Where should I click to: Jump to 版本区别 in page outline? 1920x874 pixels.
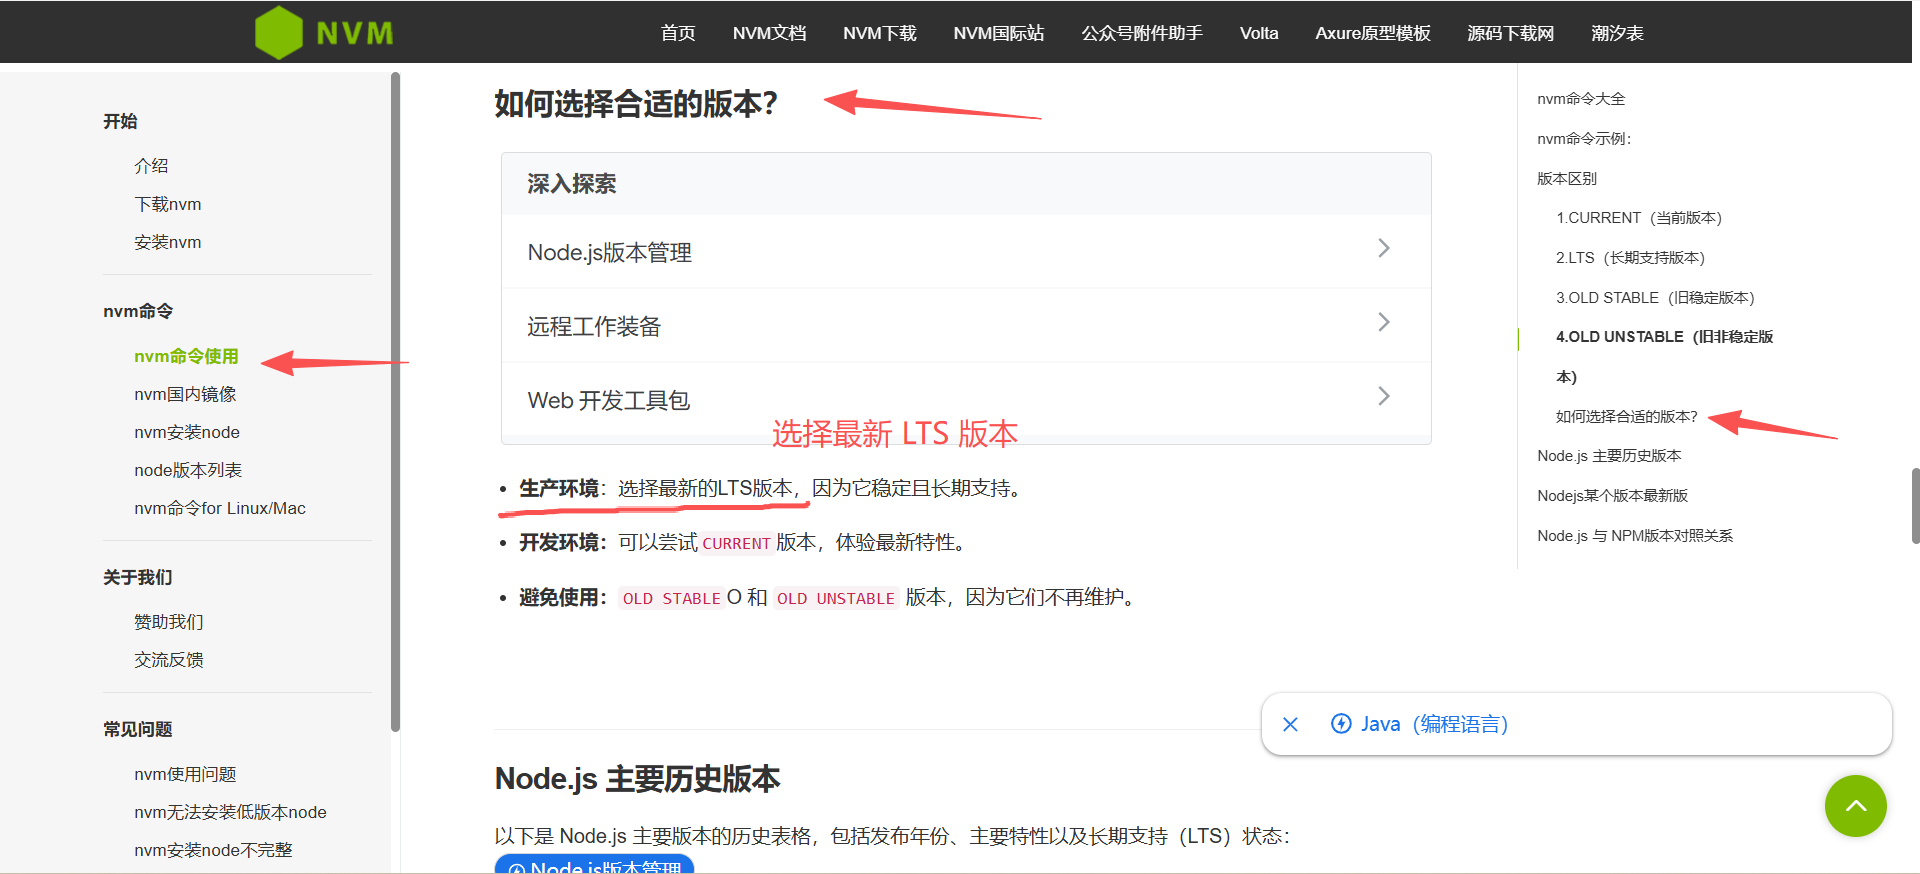tap(1567, 179)
